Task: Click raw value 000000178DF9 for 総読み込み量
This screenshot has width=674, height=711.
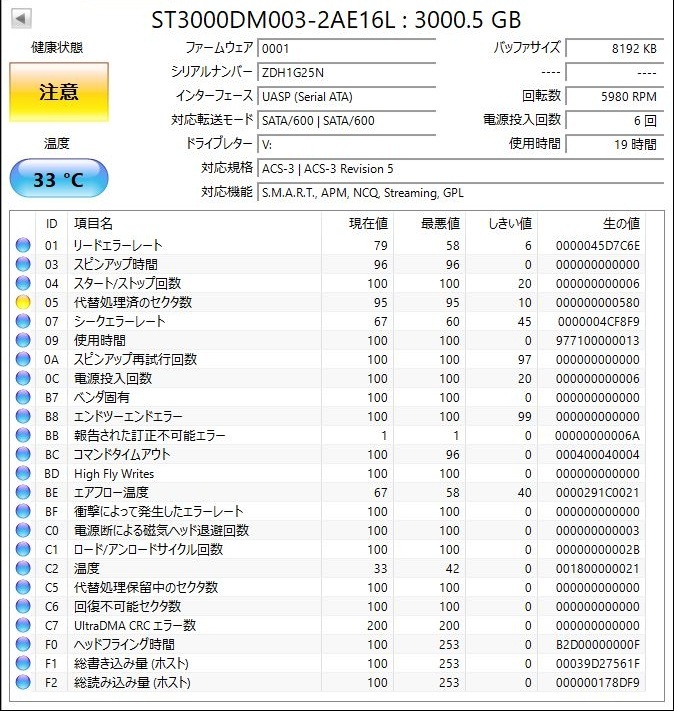Action: tap(598, 682)
